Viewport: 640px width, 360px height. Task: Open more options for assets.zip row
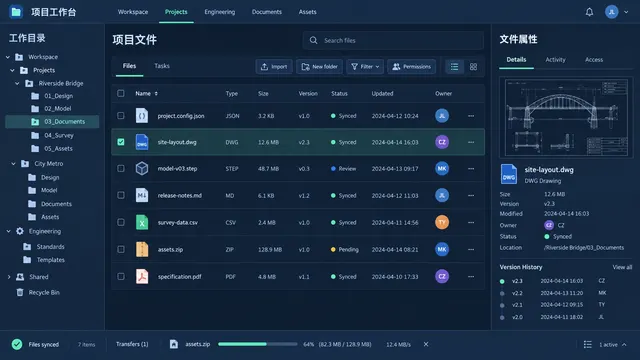pos(471,249)
